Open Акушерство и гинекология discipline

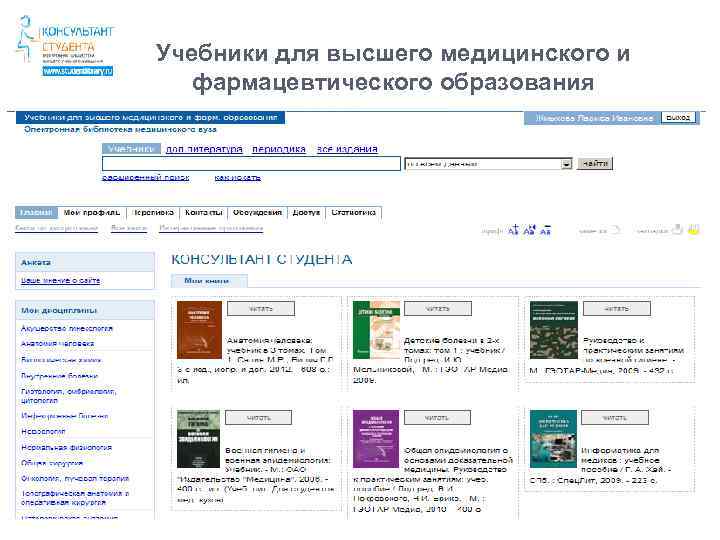tap(67, 328)
